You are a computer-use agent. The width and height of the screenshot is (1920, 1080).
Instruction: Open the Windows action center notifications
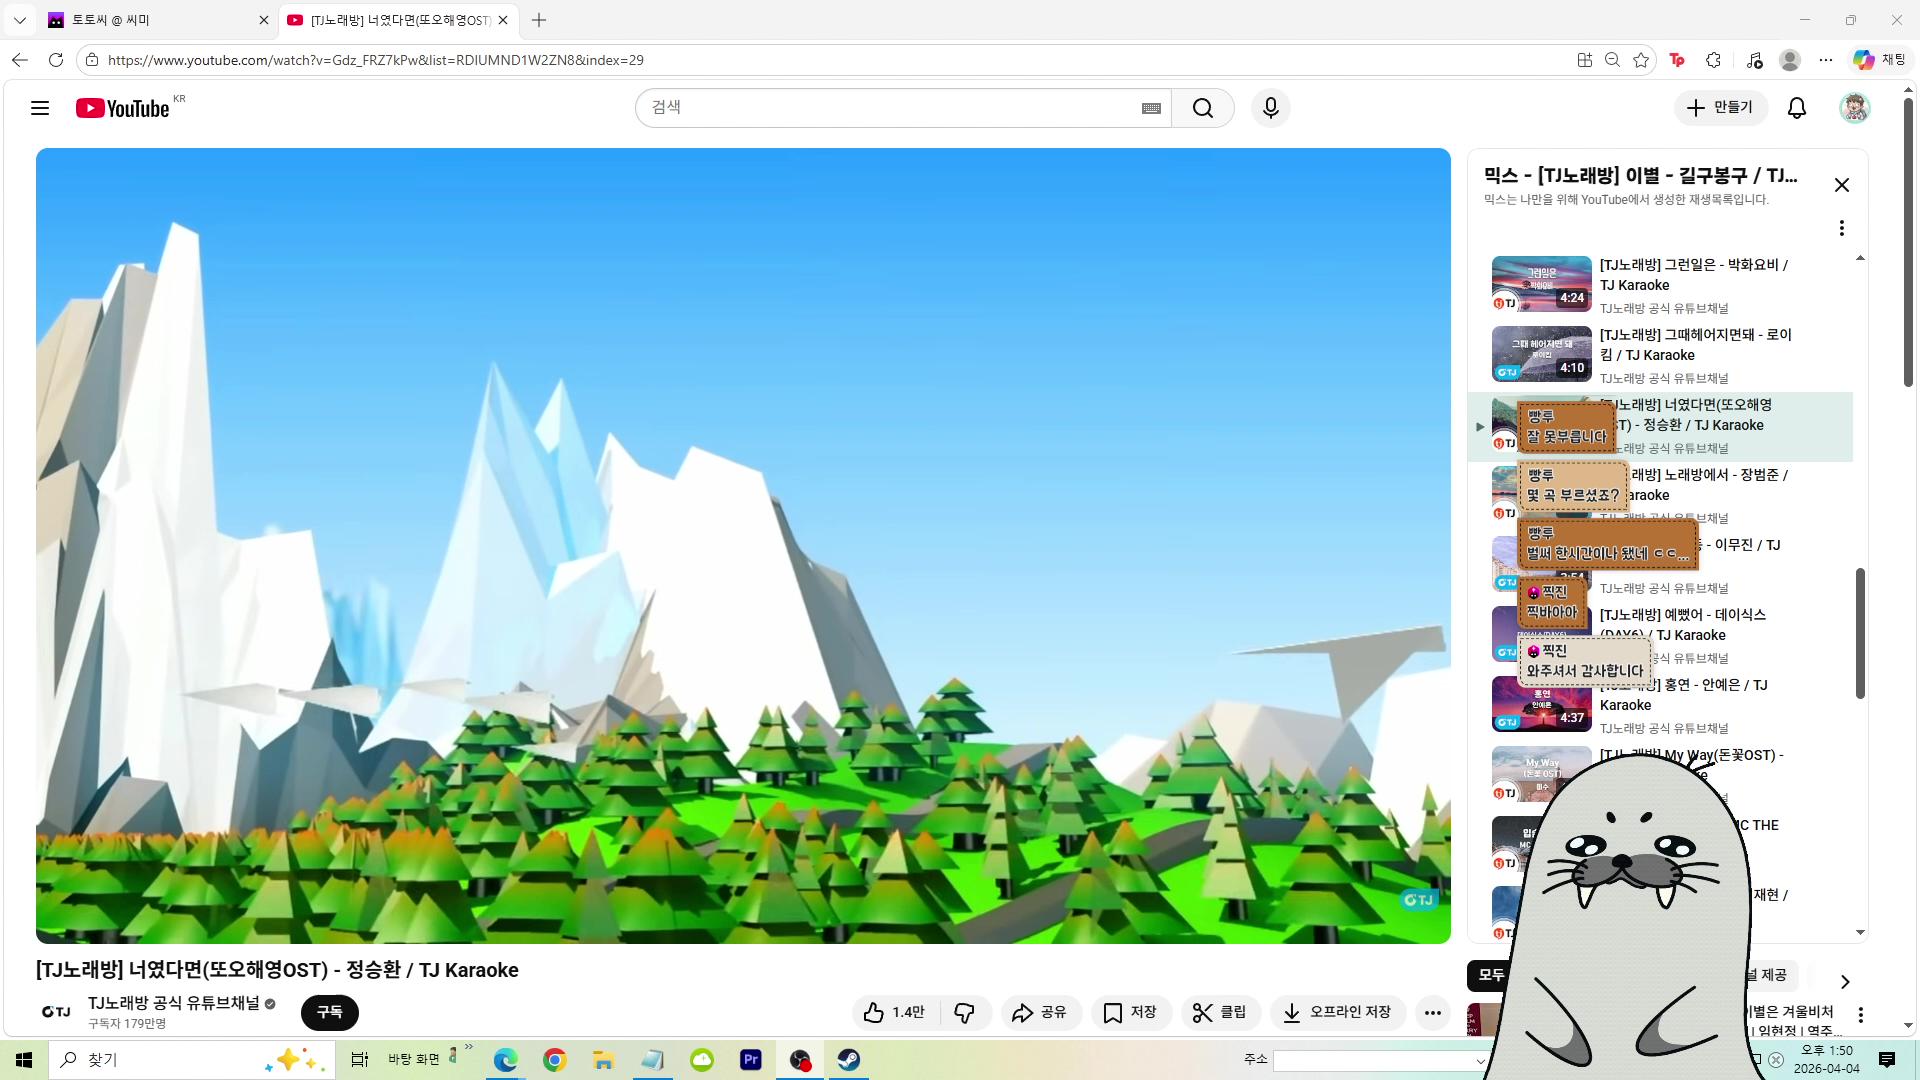1887,1060
